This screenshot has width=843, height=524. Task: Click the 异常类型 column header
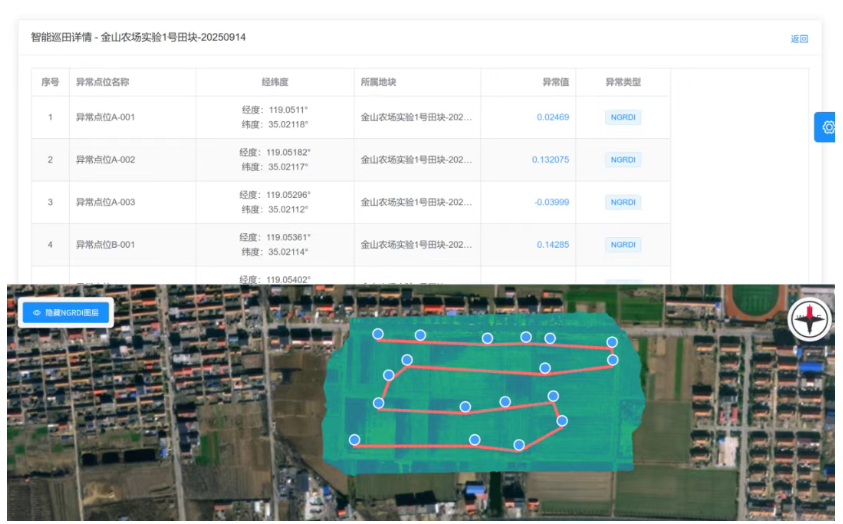point(623,82)
